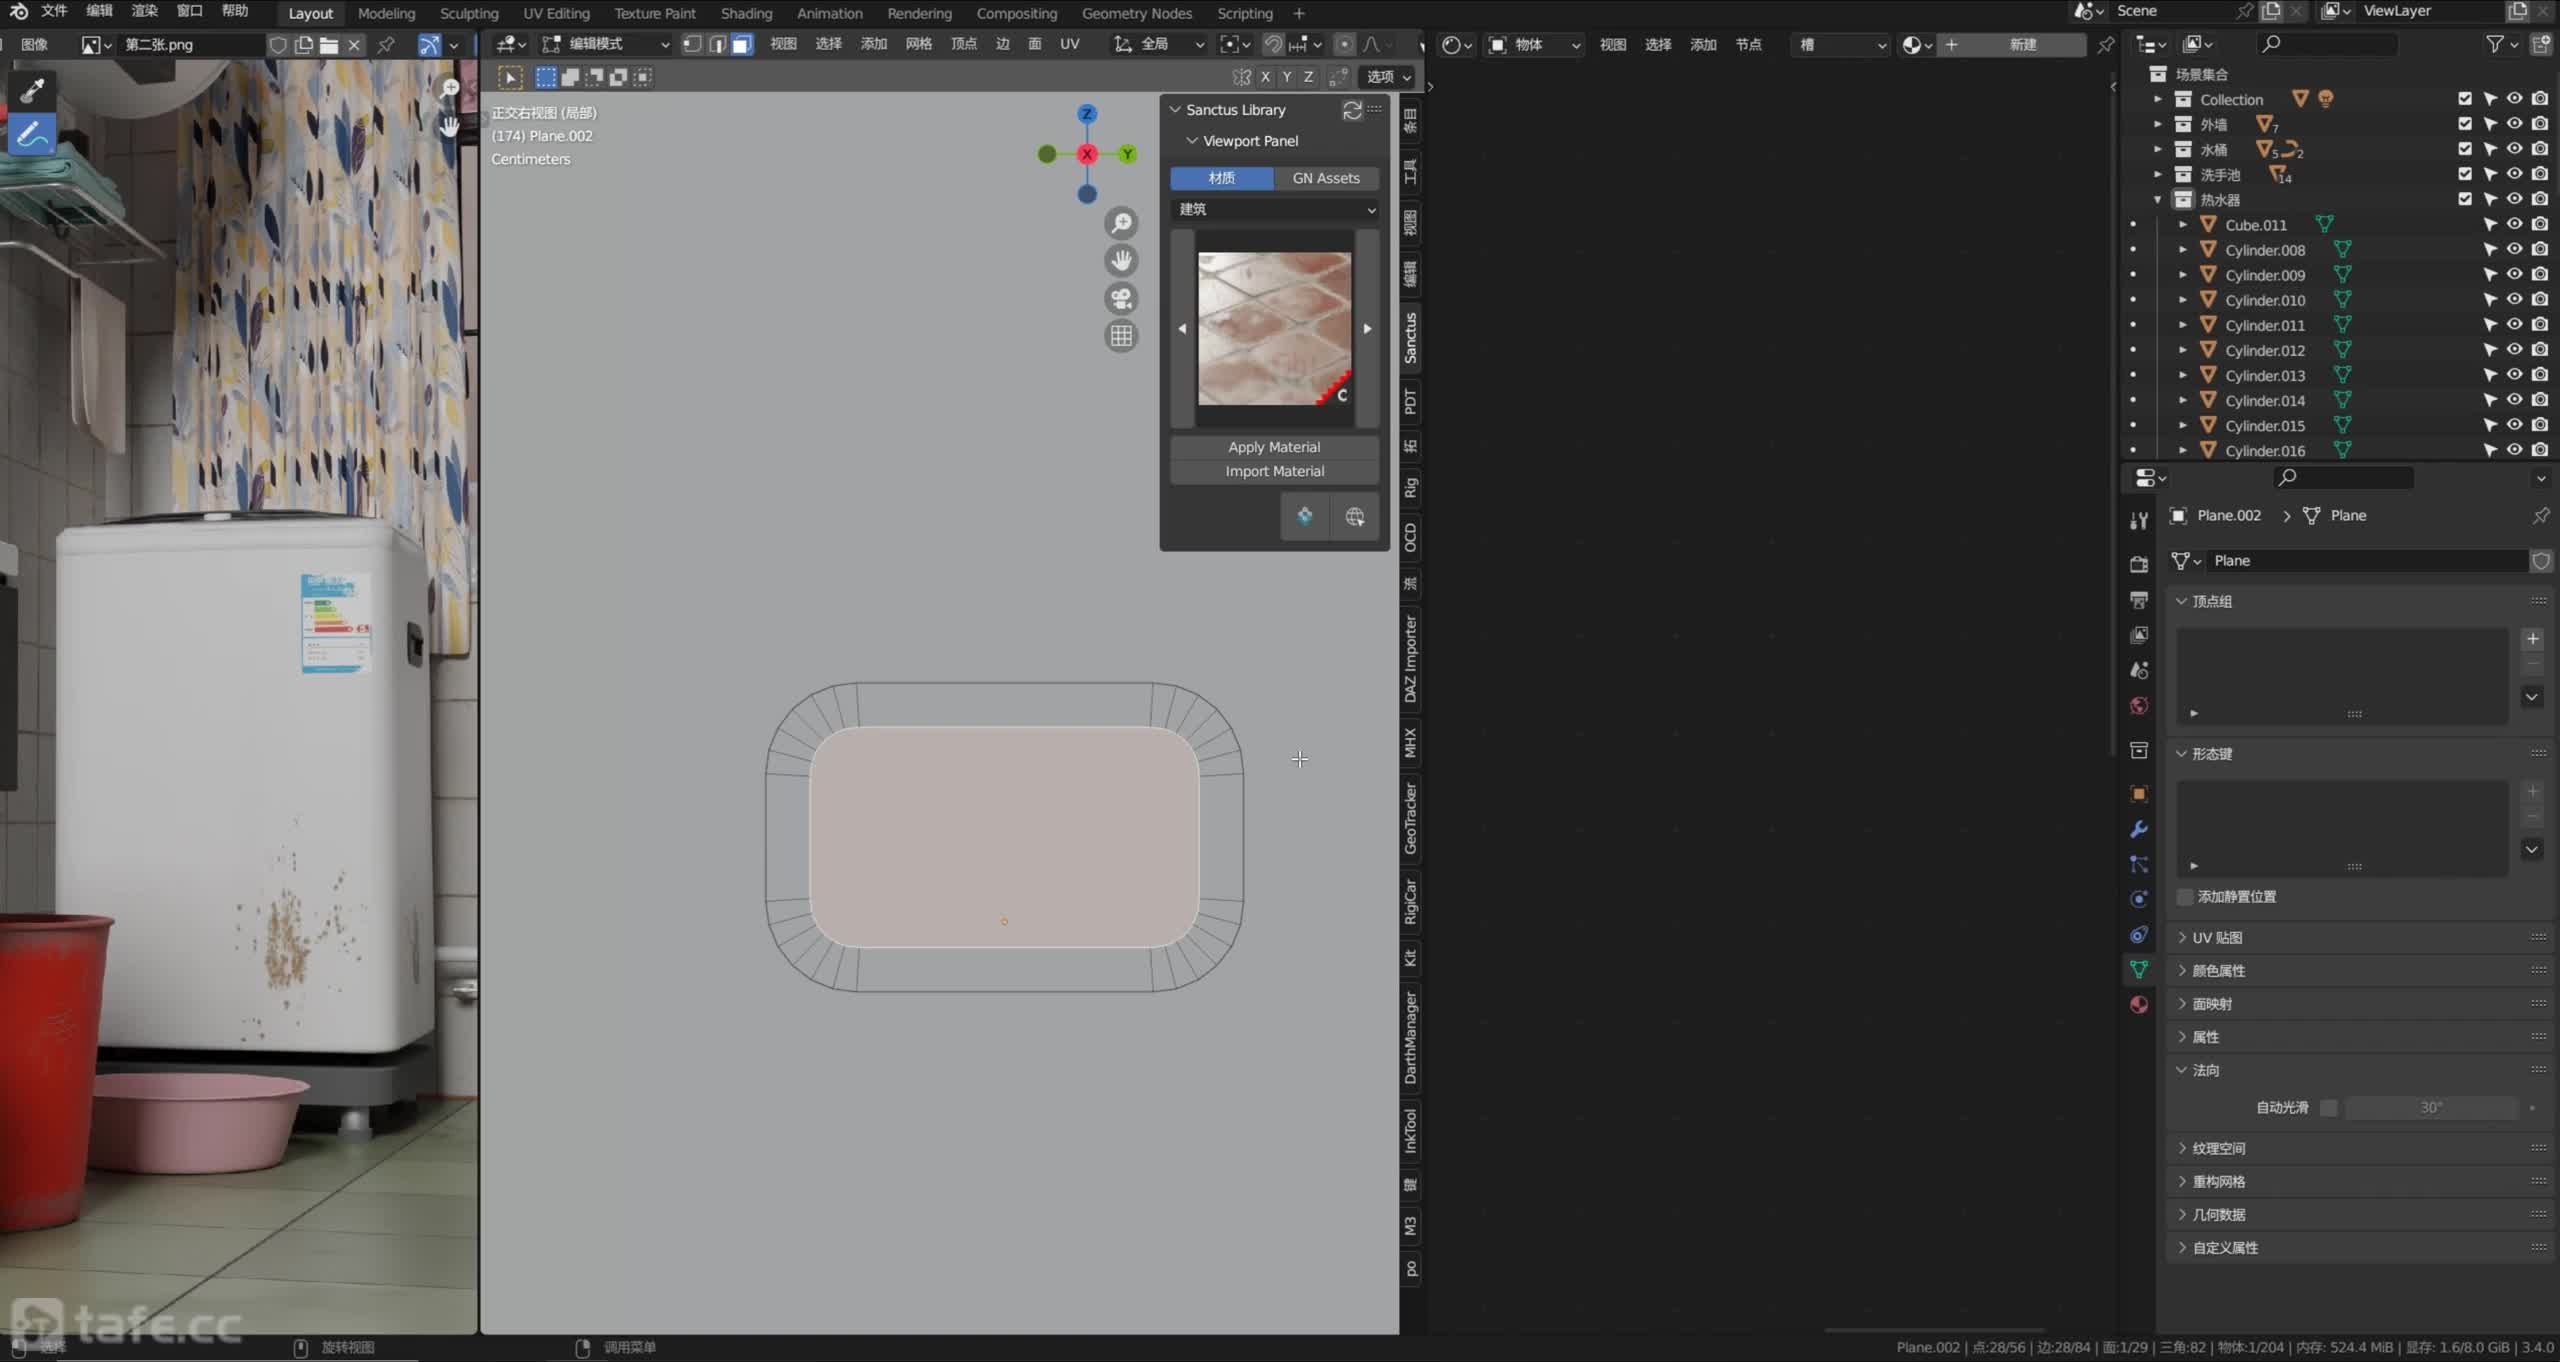The width and height of the screenshot is (2560, 1362).
Task: Toggle fake user shield for Plane mesh
Action: coord(2541,561)
